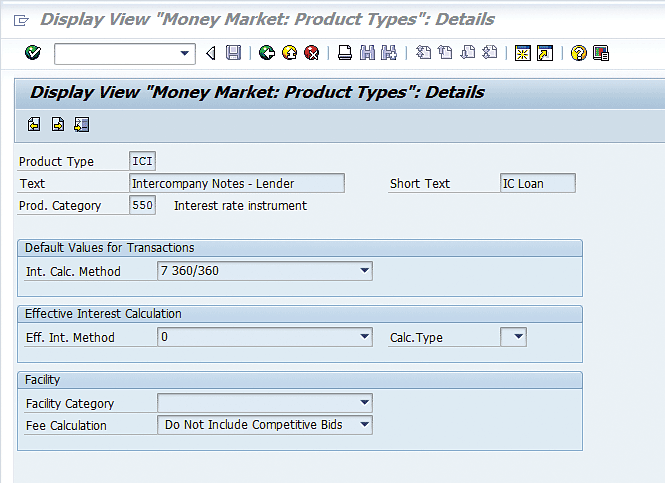Expand the Calc.Type dropdown

518,337
